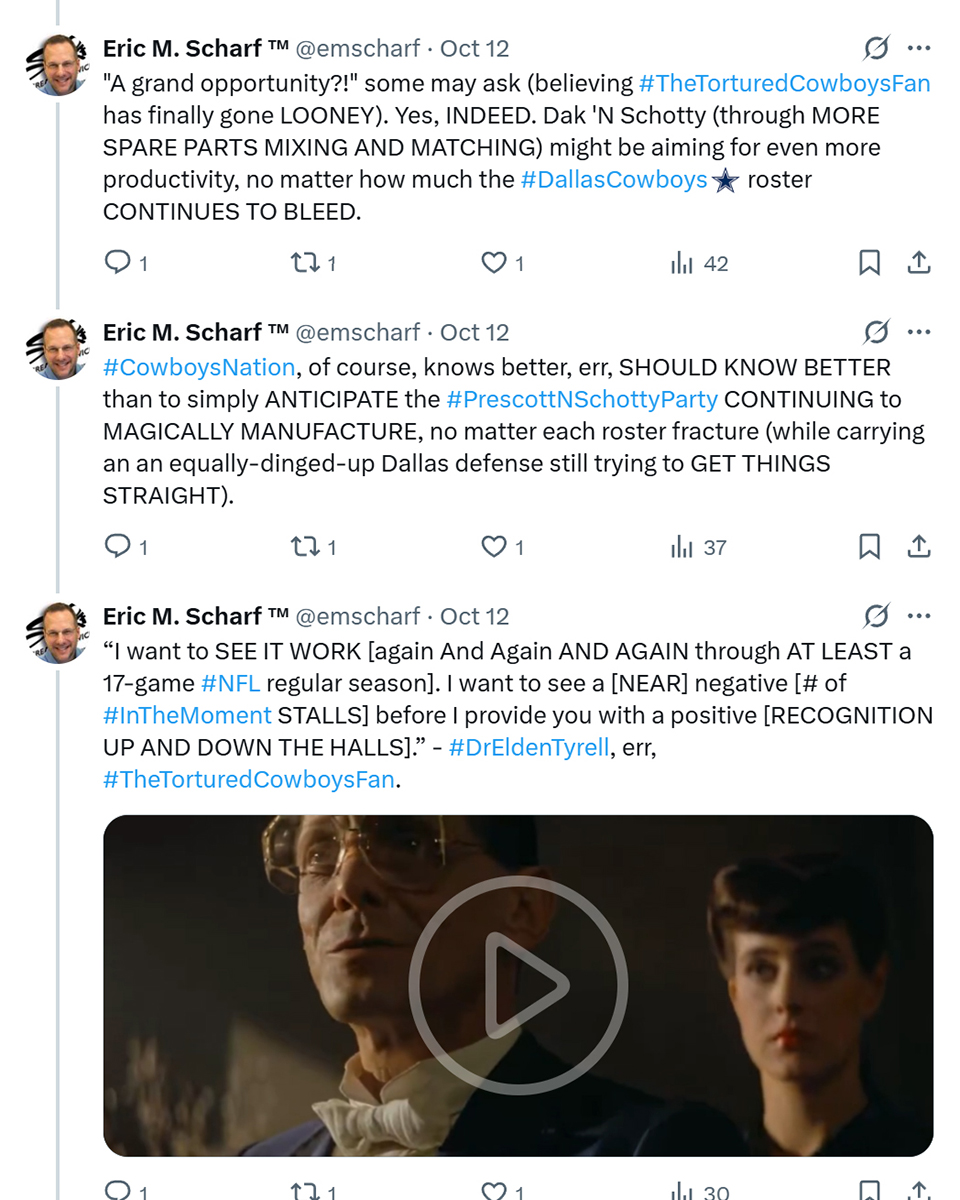Bookmark the first tweet with 42 views
Screen dimensions: 960x1200
point(869,263)
